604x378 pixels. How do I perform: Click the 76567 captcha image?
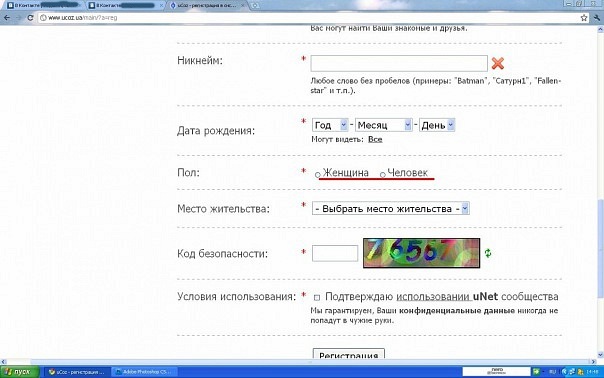(421, 253)
